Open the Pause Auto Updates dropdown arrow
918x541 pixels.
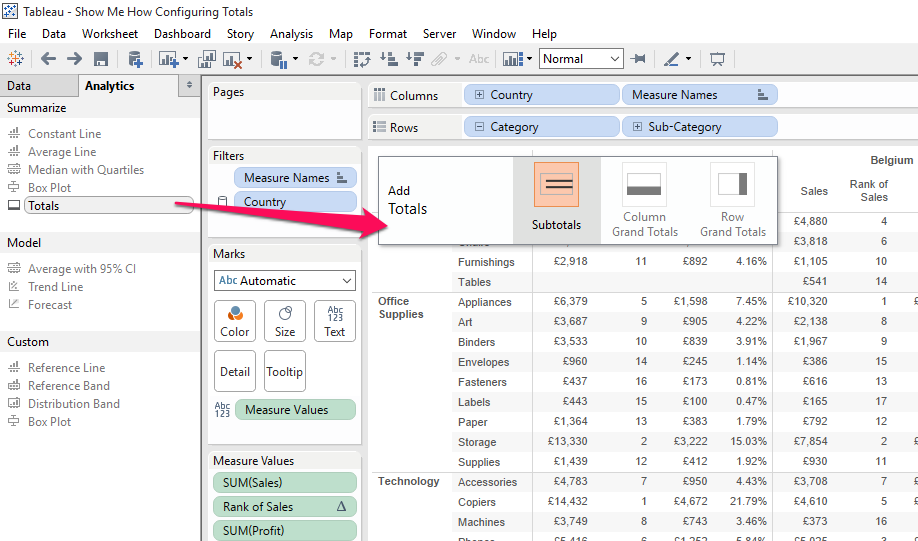[x=295, y=59]
